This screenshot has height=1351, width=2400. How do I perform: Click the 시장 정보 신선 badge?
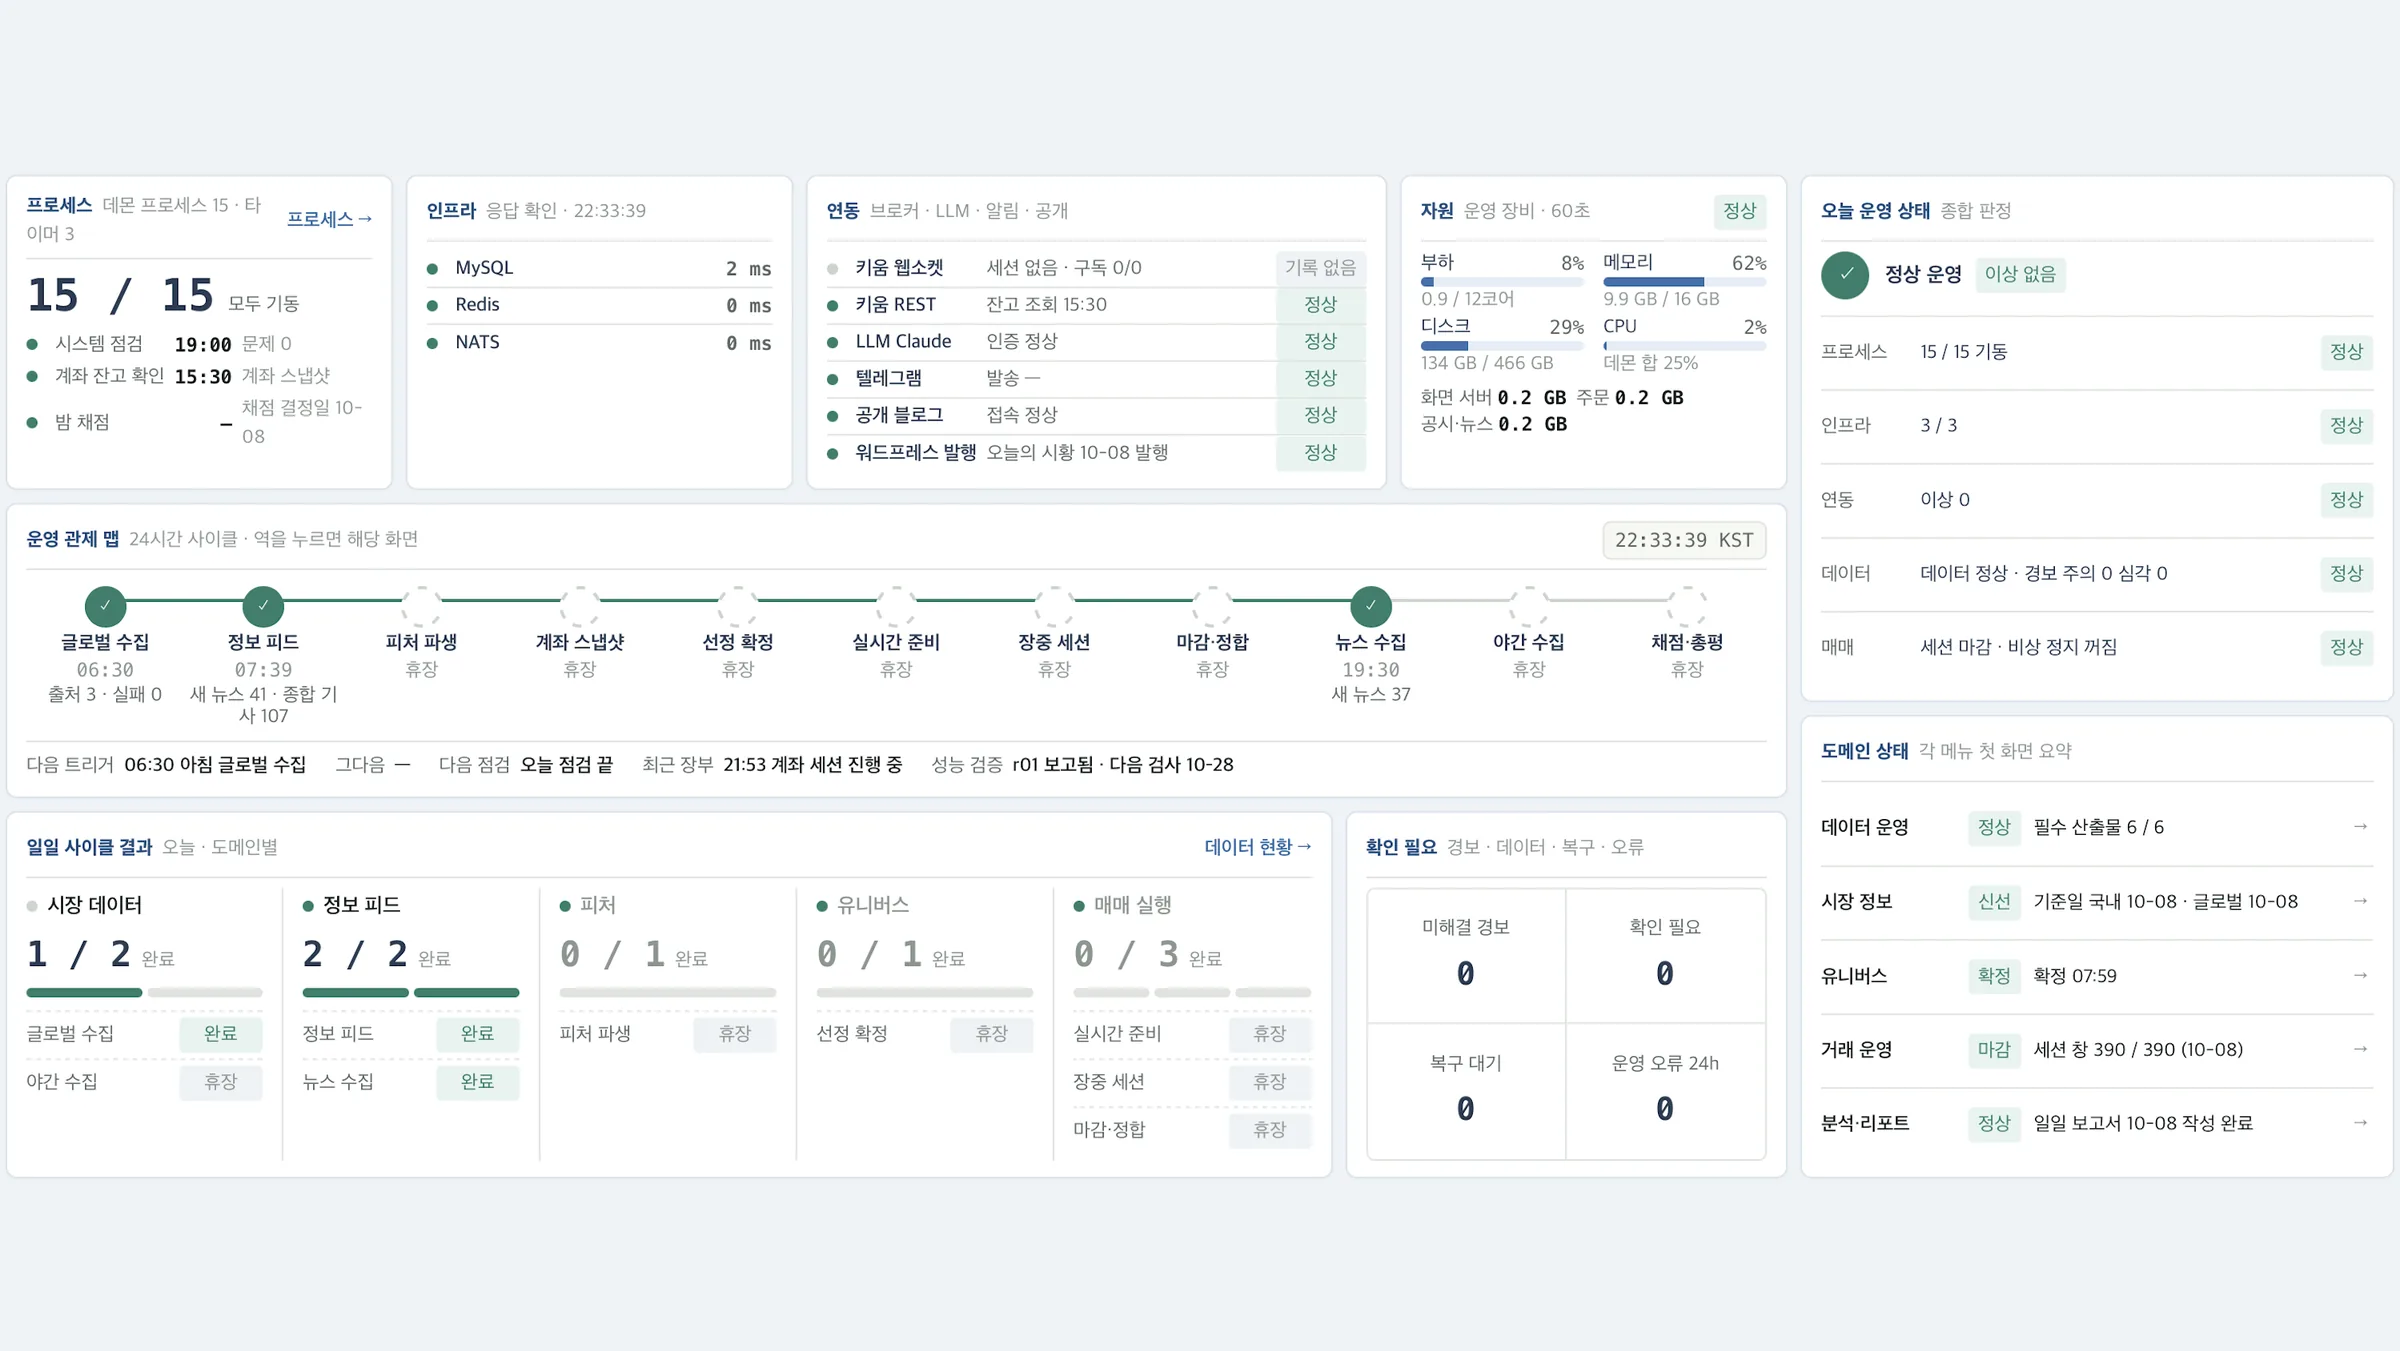point(1994,902)
